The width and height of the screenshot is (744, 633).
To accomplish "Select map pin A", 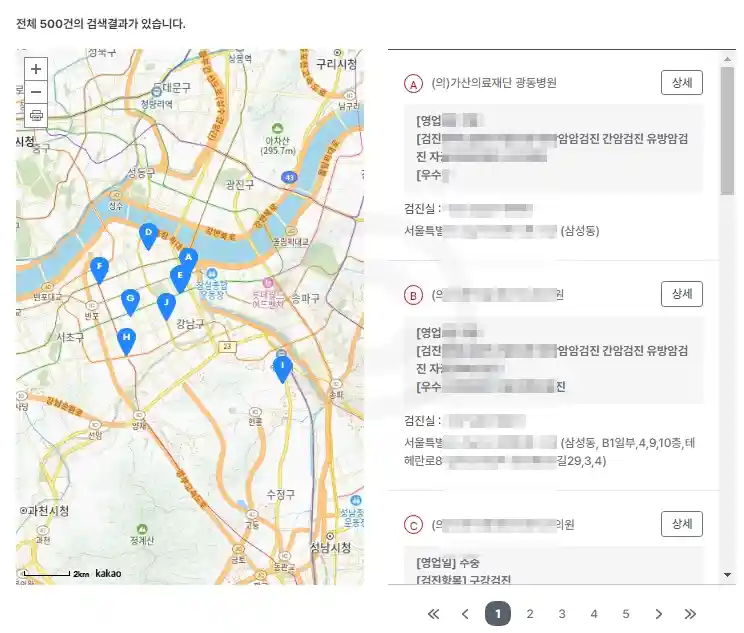I will click(188, 260).
